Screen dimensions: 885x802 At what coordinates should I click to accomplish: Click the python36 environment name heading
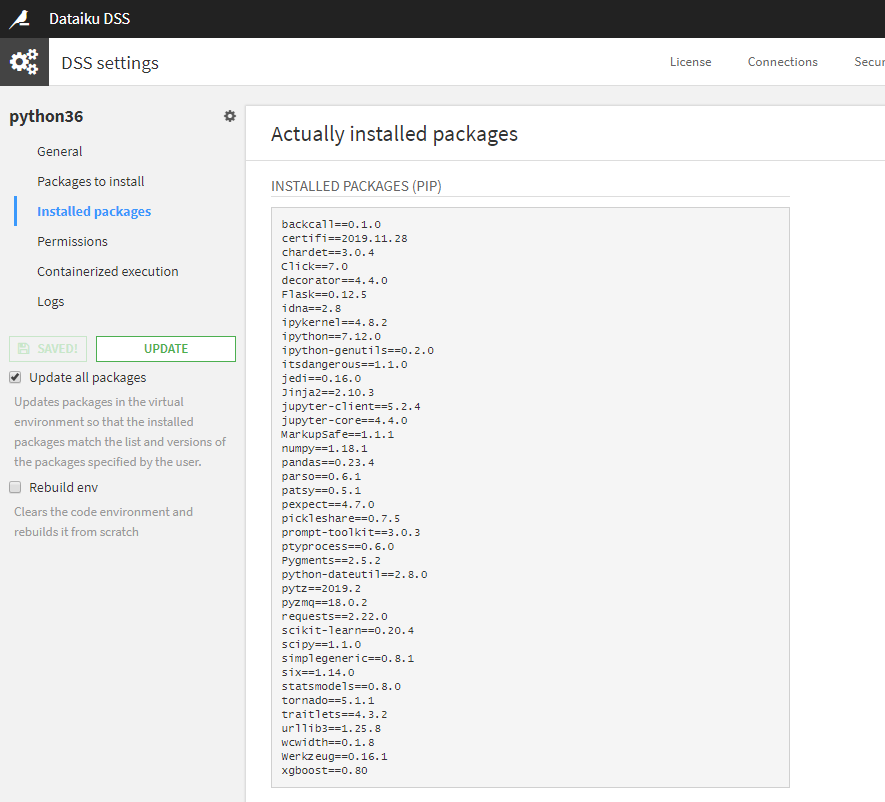(46, 116)
